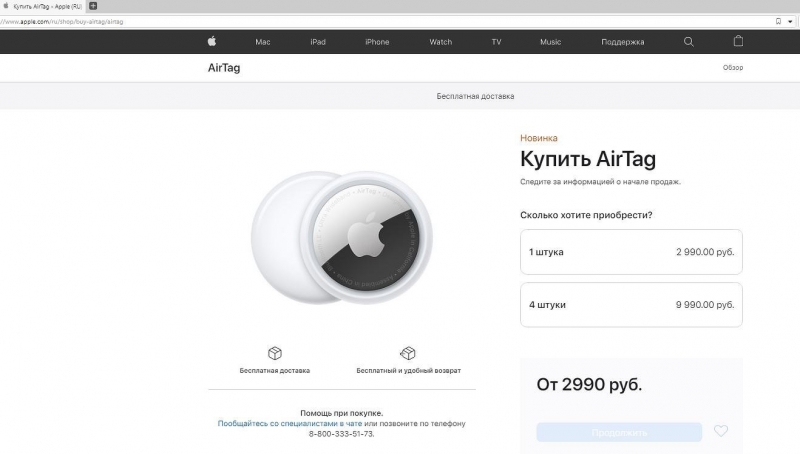Click the Купить AirTag title
Viewport: 800px width, 454px height.
588,159
